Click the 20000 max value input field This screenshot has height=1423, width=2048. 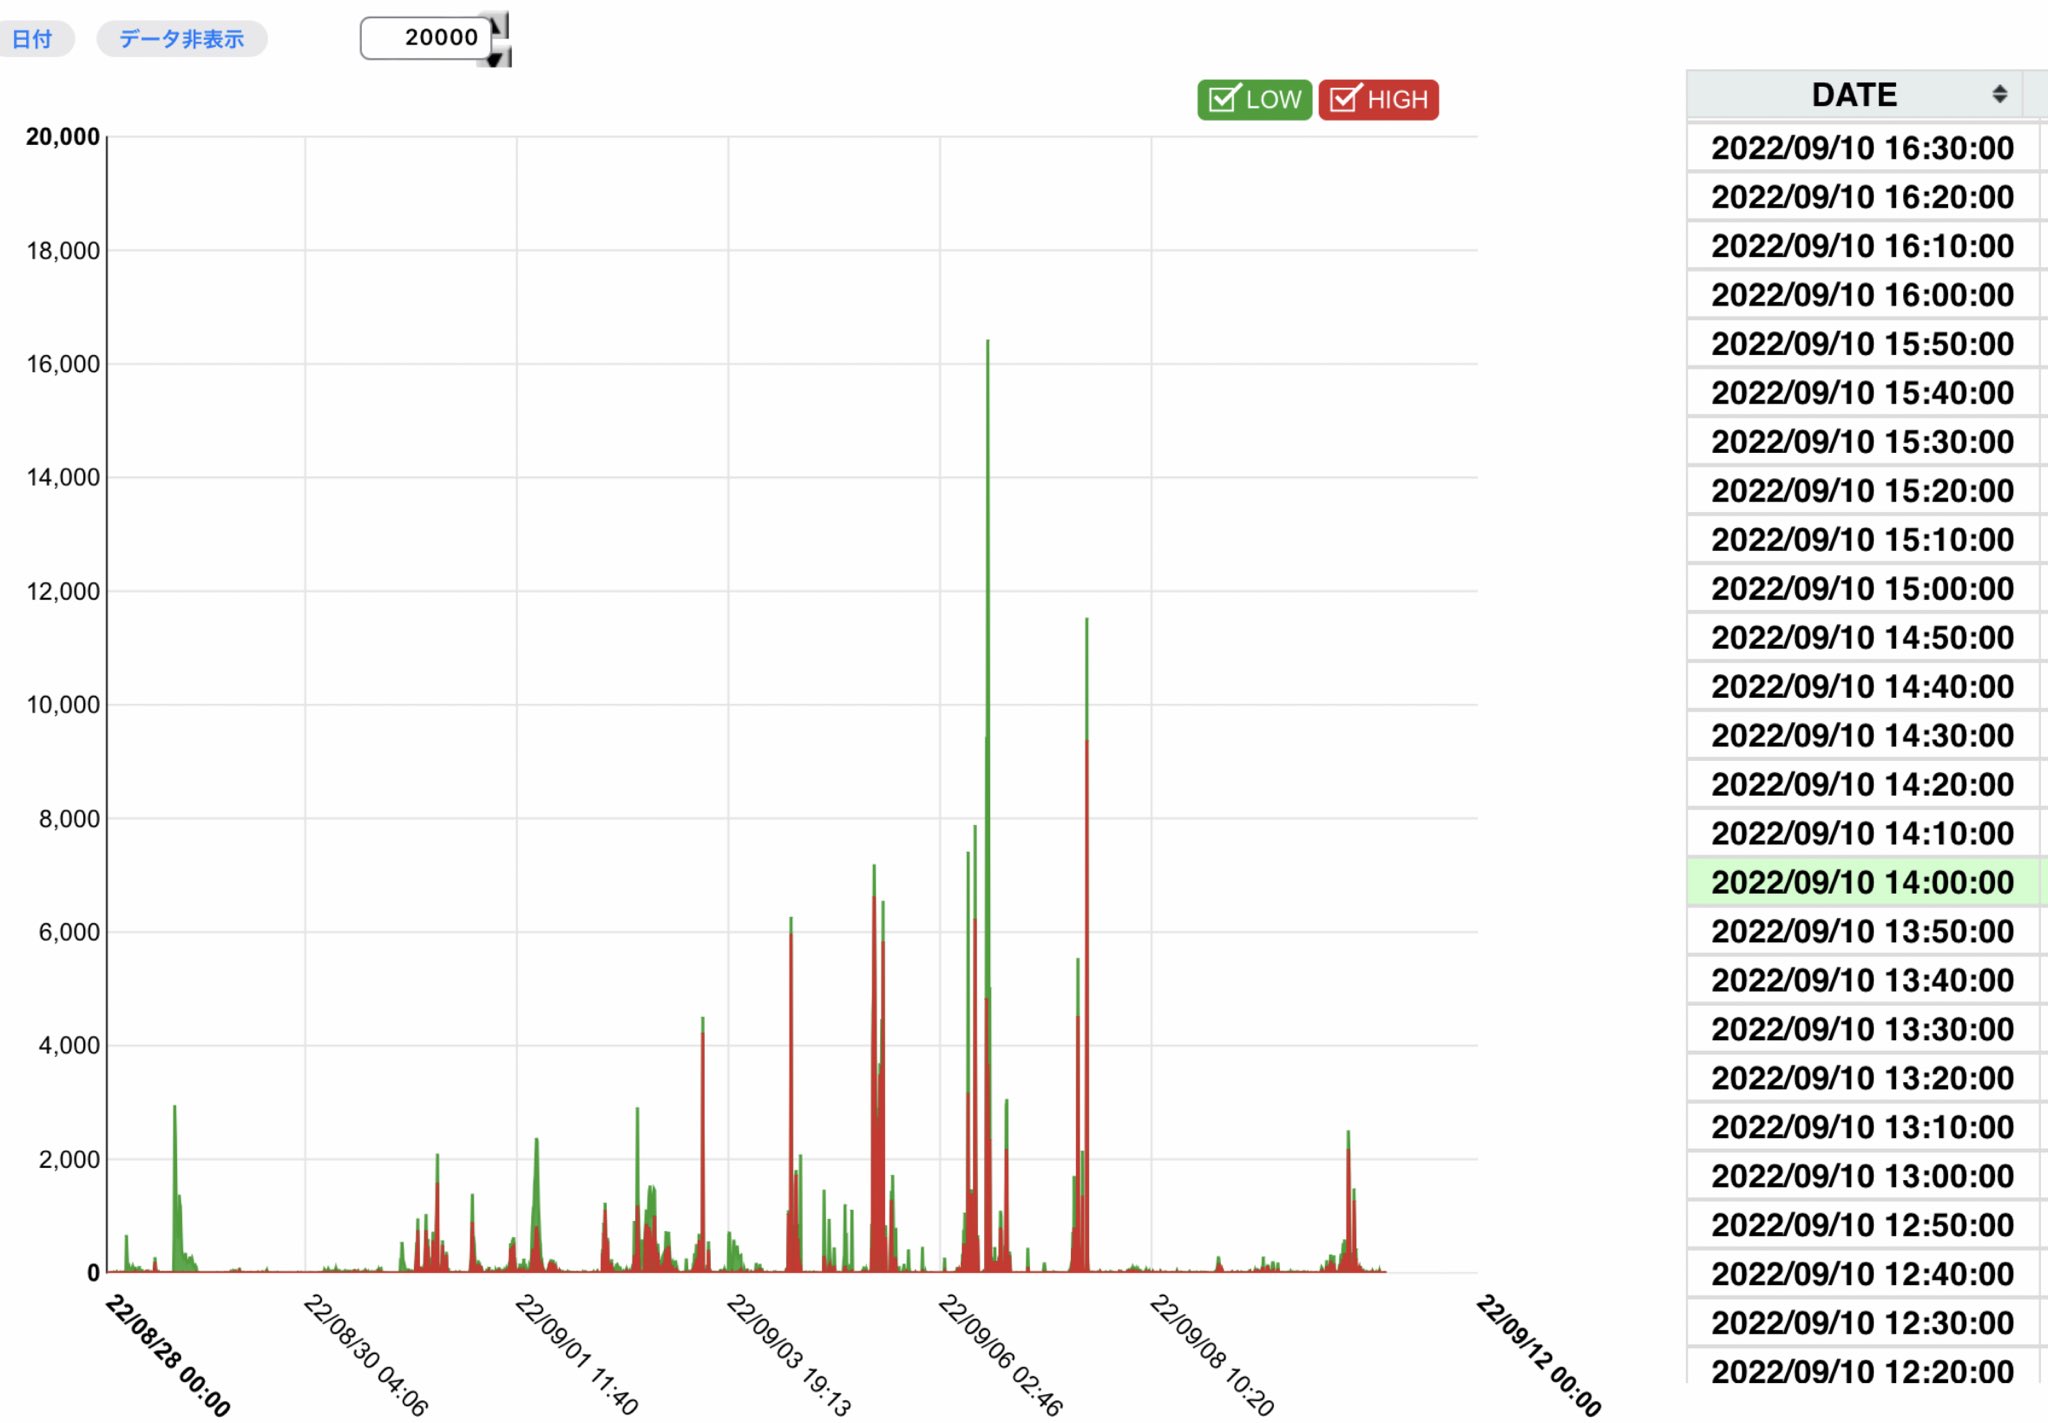click(x=425, y=38)
